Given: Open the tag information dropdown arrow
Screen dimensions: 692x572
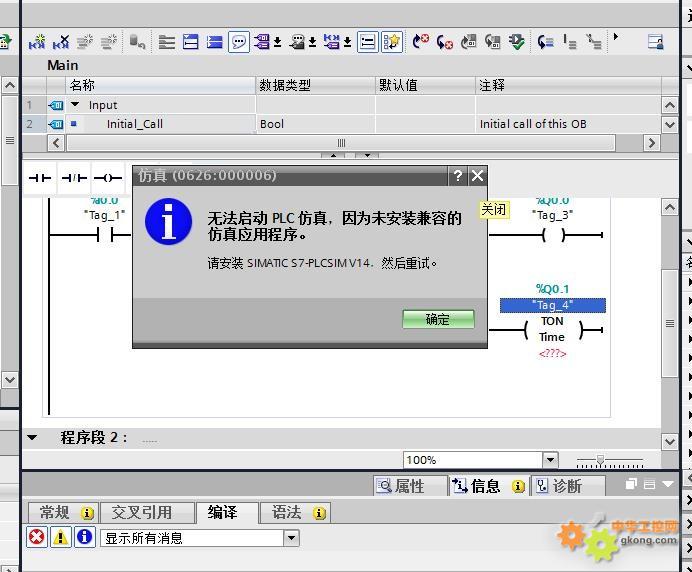Looking at the screenshot, I should 312,42.
